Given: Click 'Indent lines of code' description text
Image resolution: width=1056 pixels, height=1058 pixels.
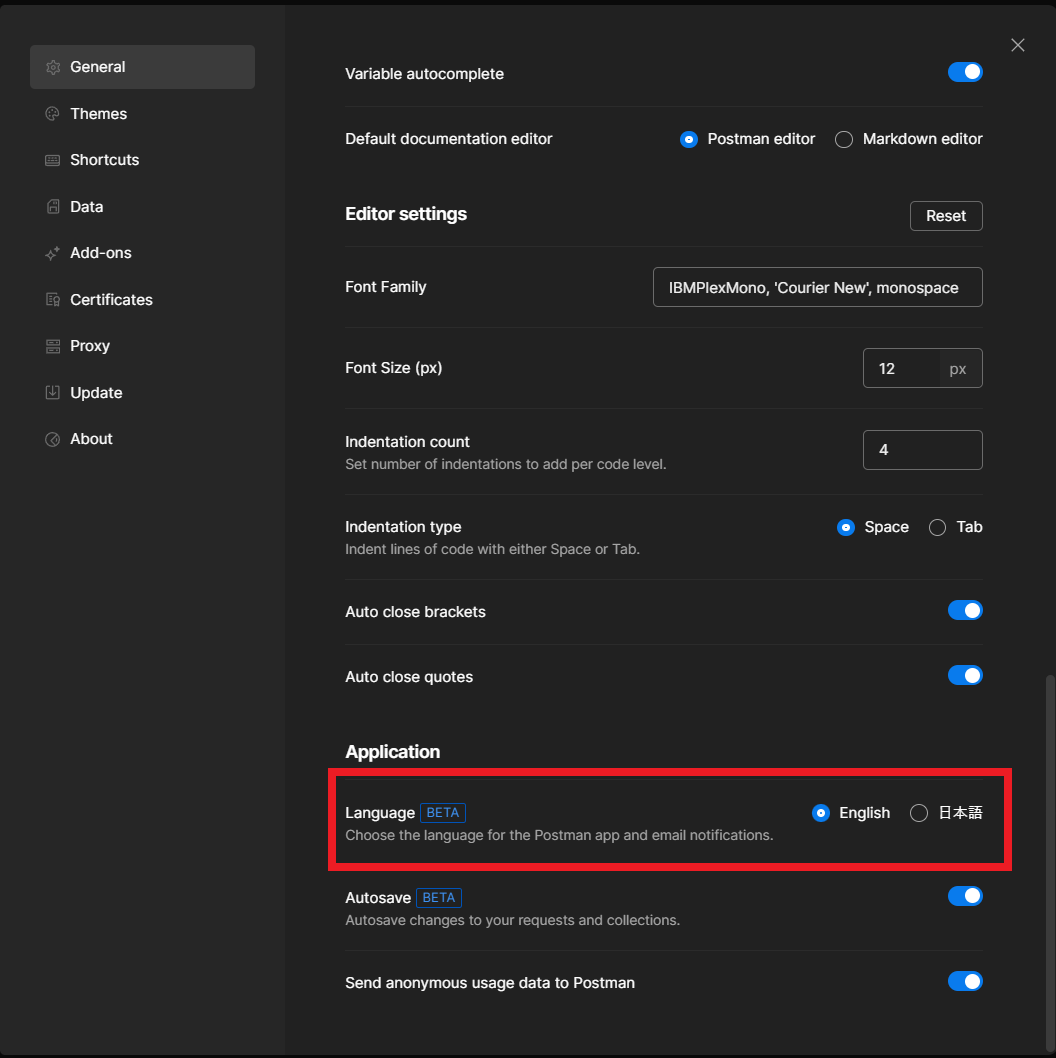Looking at the screenshot, I should coord(492,549).
